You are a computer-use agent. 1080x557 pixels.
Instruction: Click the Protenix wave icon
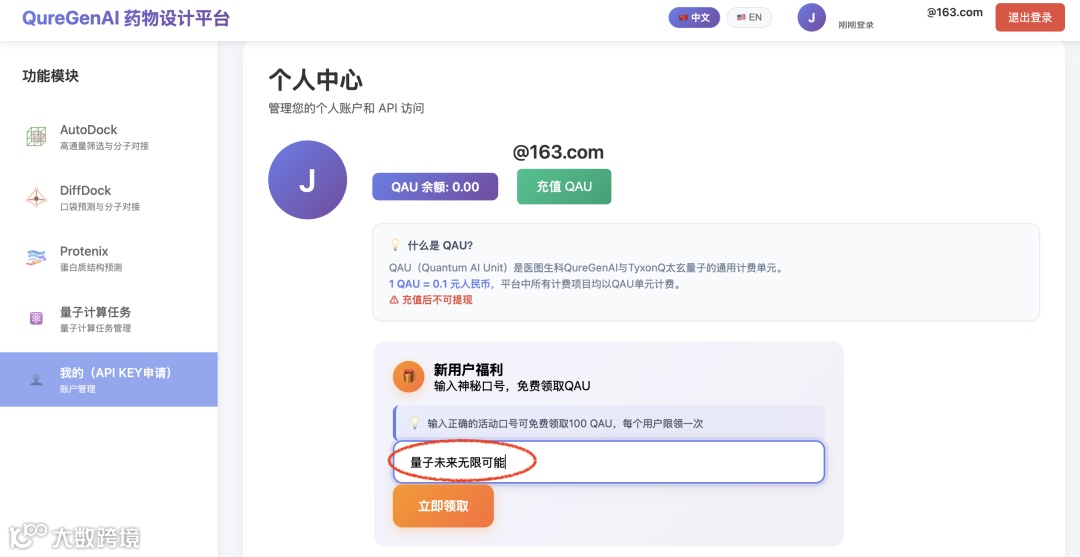36,258
